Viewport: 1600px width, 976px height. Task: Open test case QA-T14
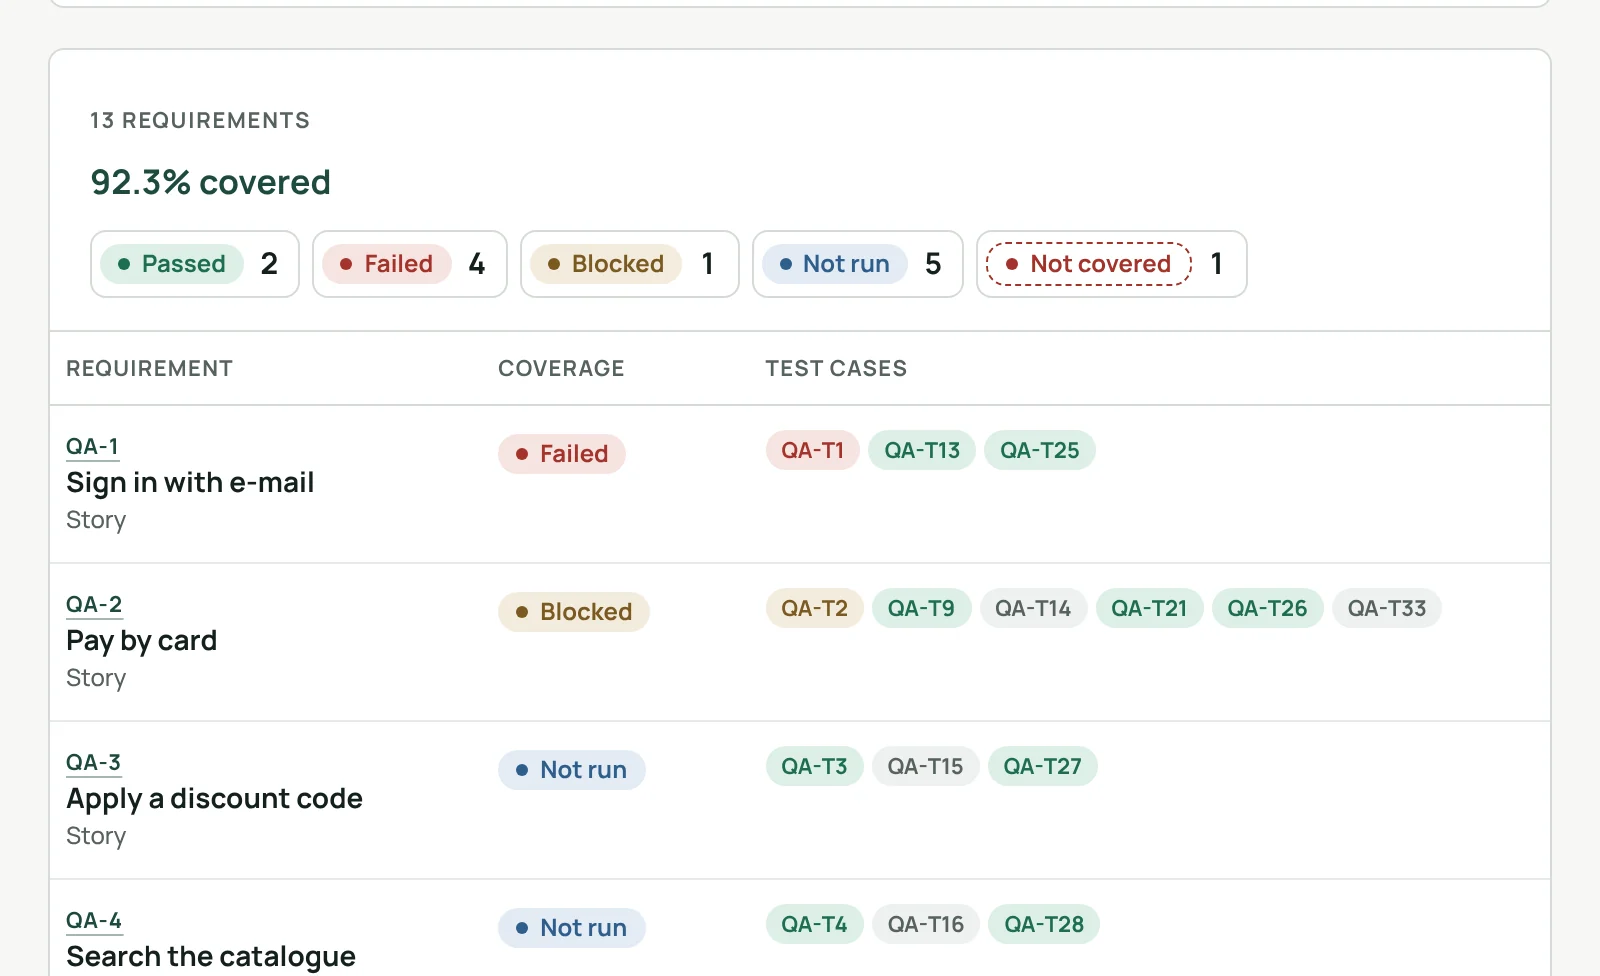(x=1033, y=608)
